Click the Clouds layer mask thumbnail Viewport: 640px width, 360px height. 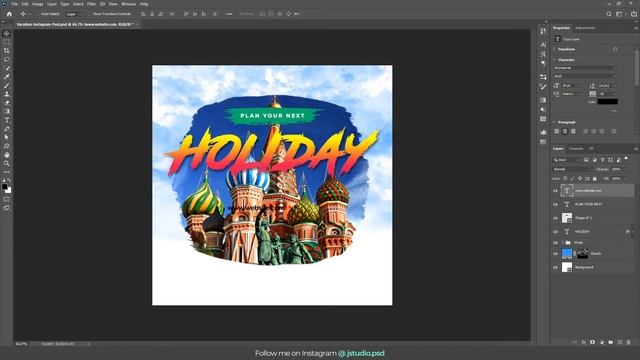pos(582,253)
